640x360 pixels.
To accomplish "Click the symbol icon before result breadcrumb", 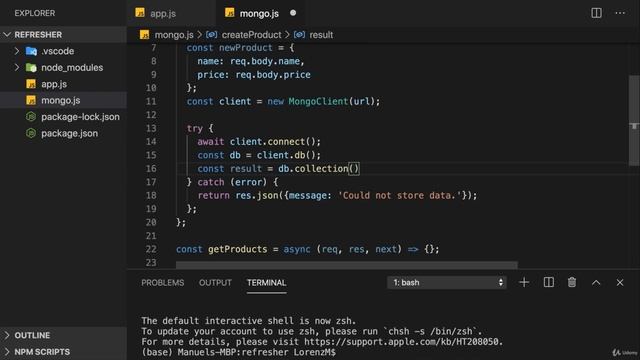I will coord(299,35).
